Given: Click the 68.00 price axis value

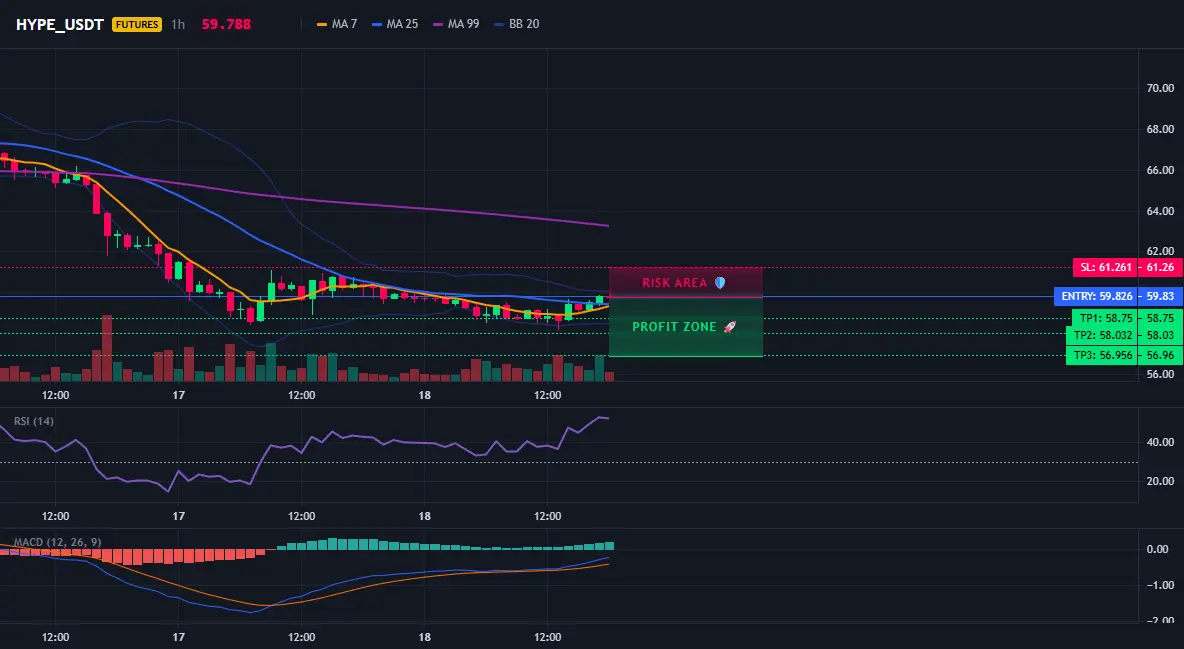Looking at the screenshot, I should point(1161,129).
